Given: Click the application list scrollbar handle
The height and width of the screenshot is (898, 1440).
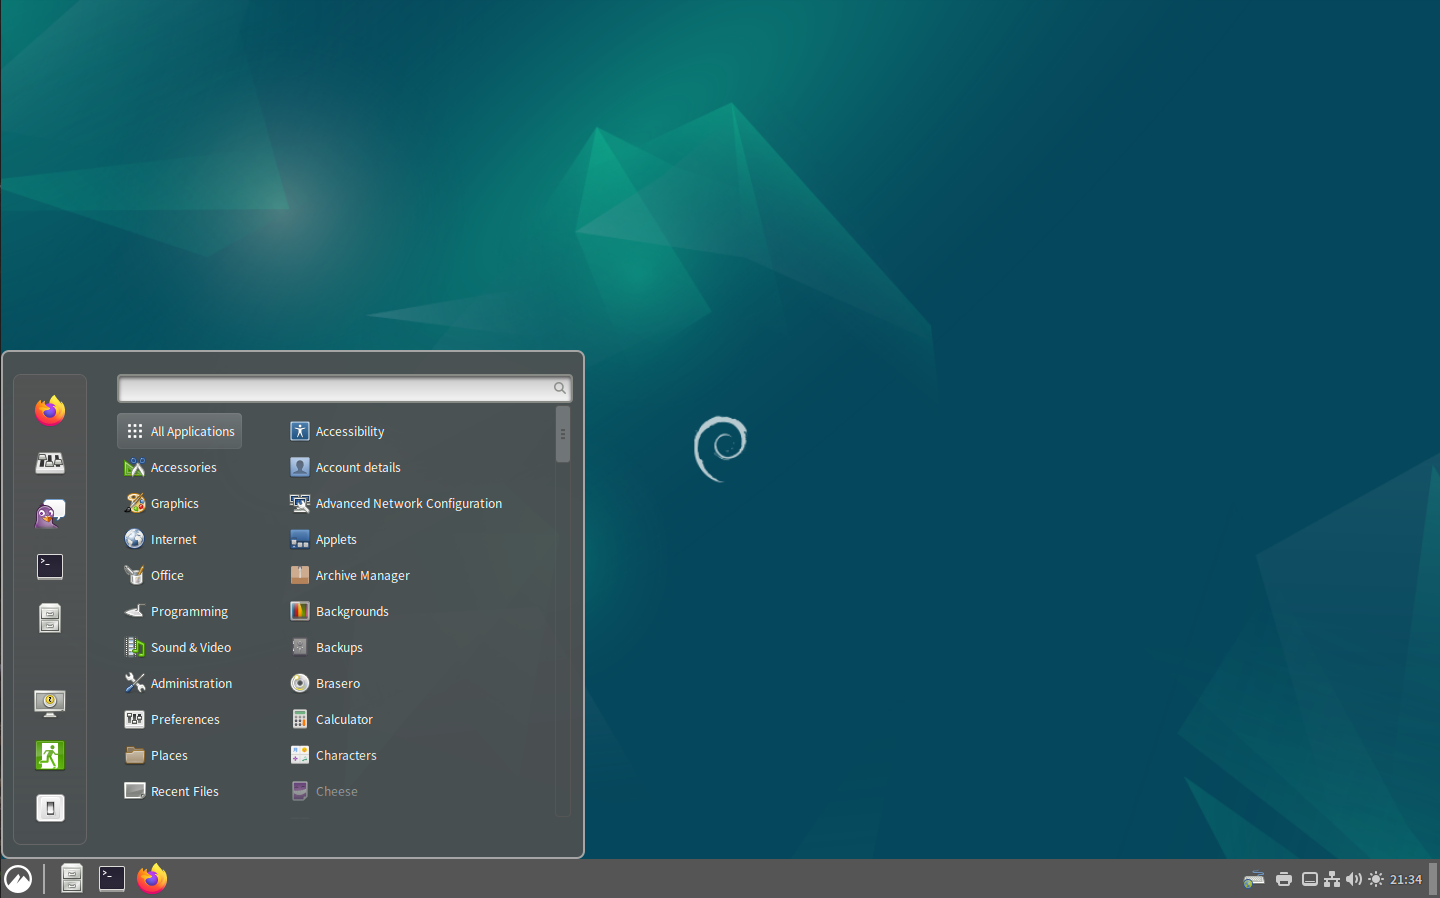Looking at the screenshot, I should tap(563, 434).
